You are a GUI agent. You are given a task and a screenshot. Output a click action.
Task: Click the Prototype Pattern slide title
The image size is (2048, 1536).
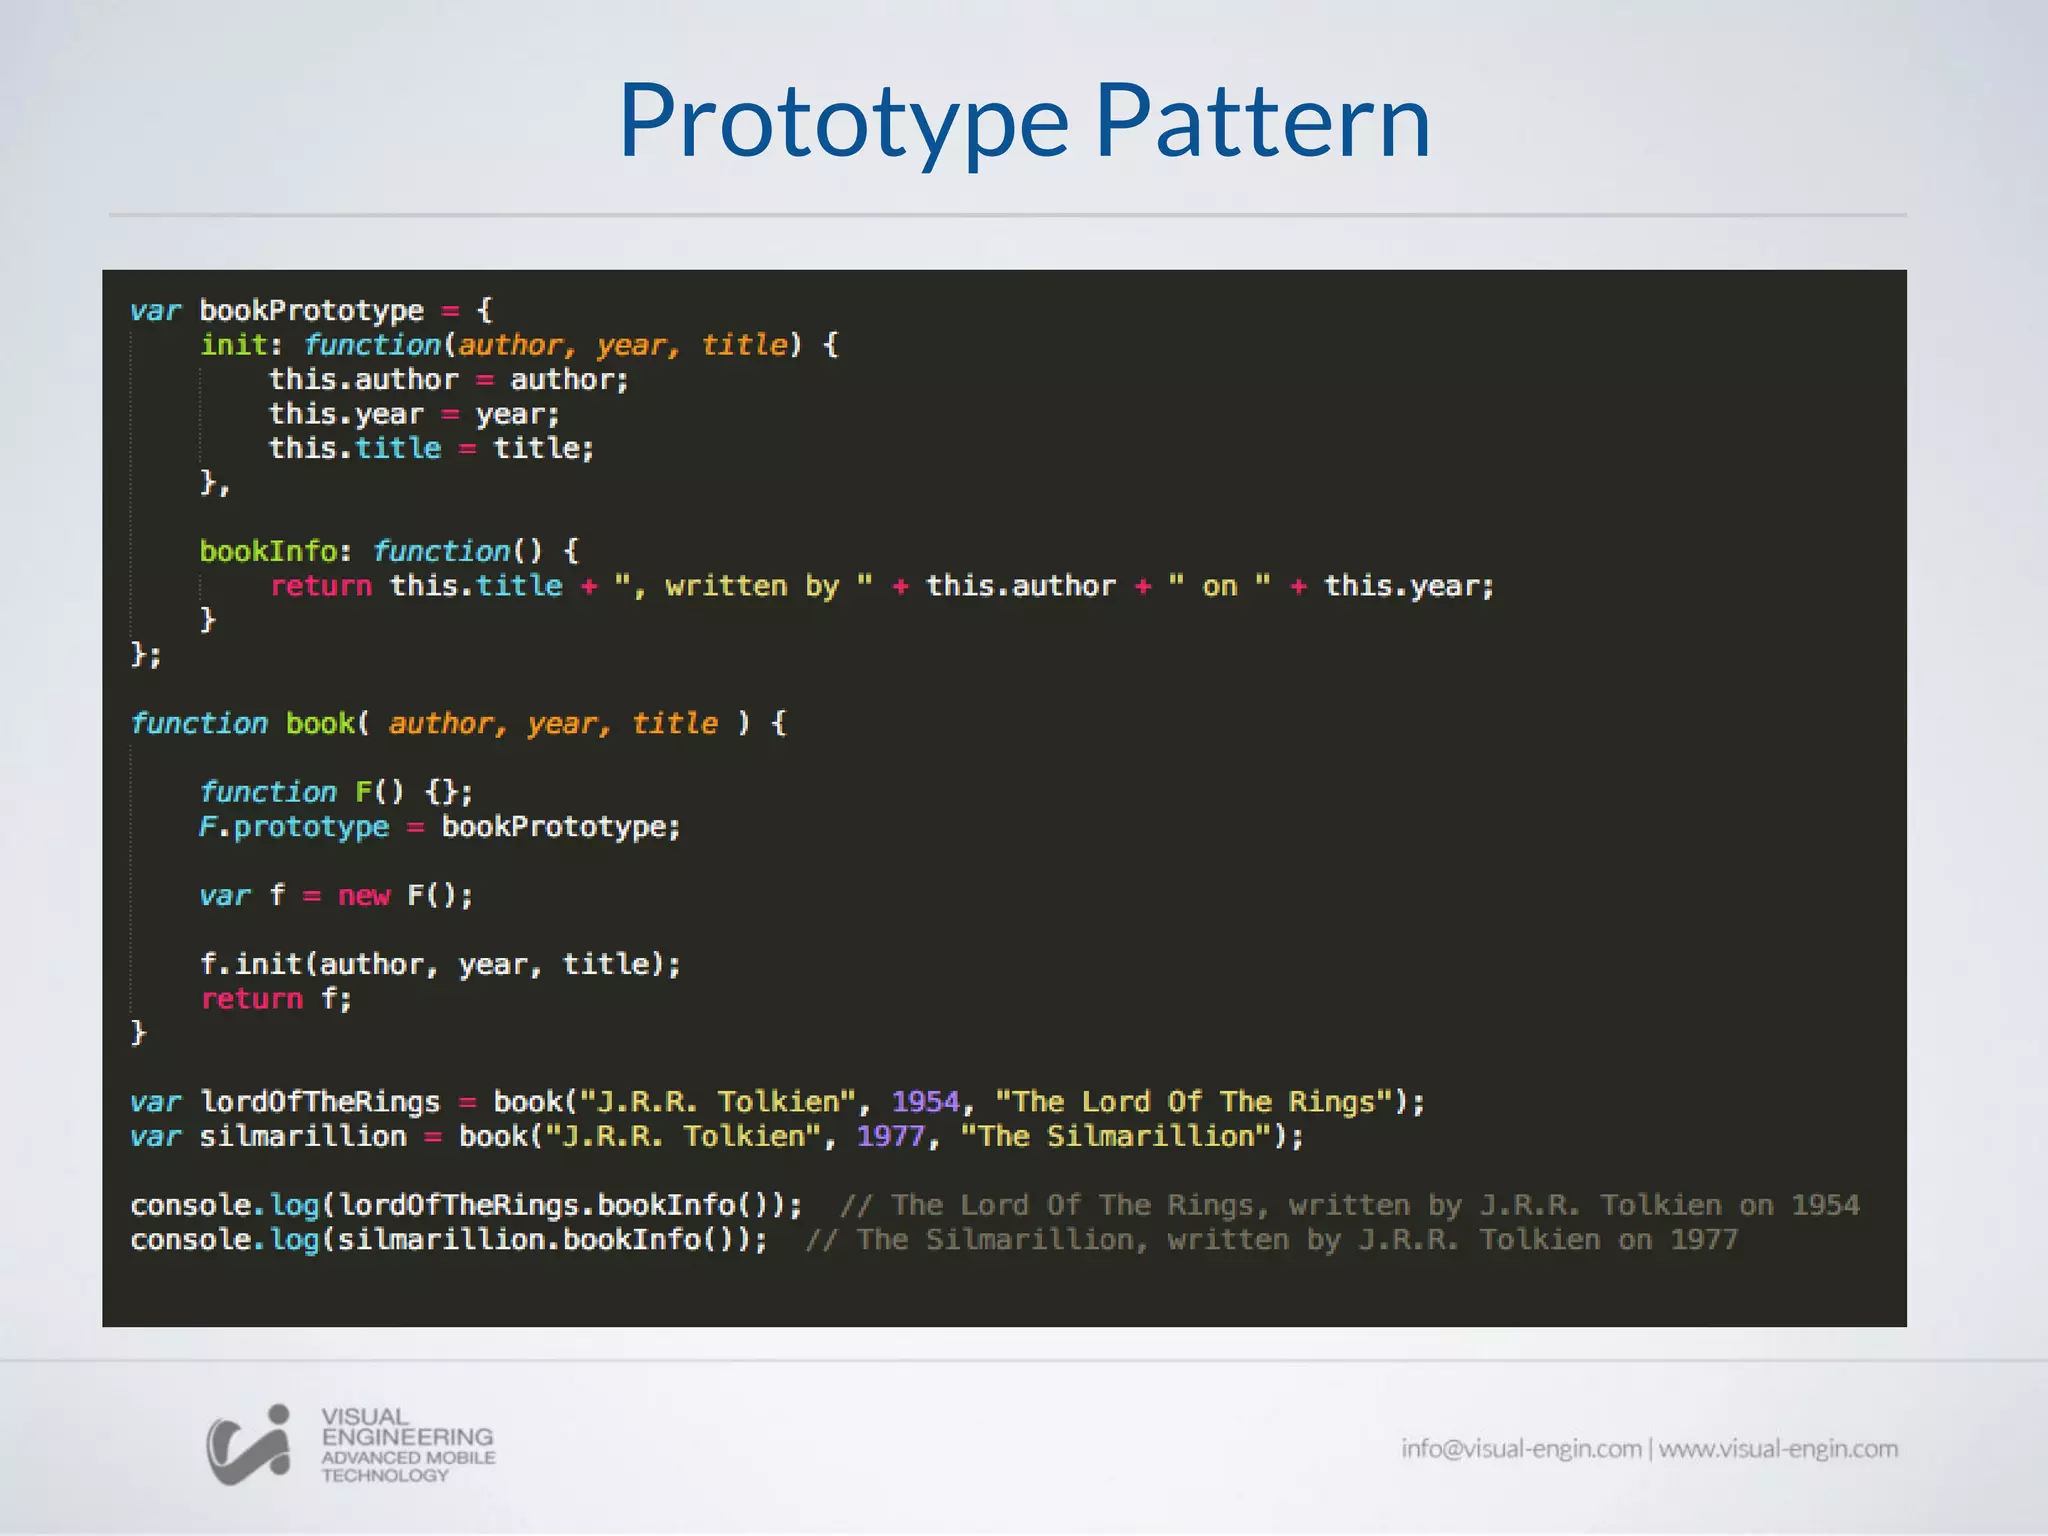point(1024,121)
